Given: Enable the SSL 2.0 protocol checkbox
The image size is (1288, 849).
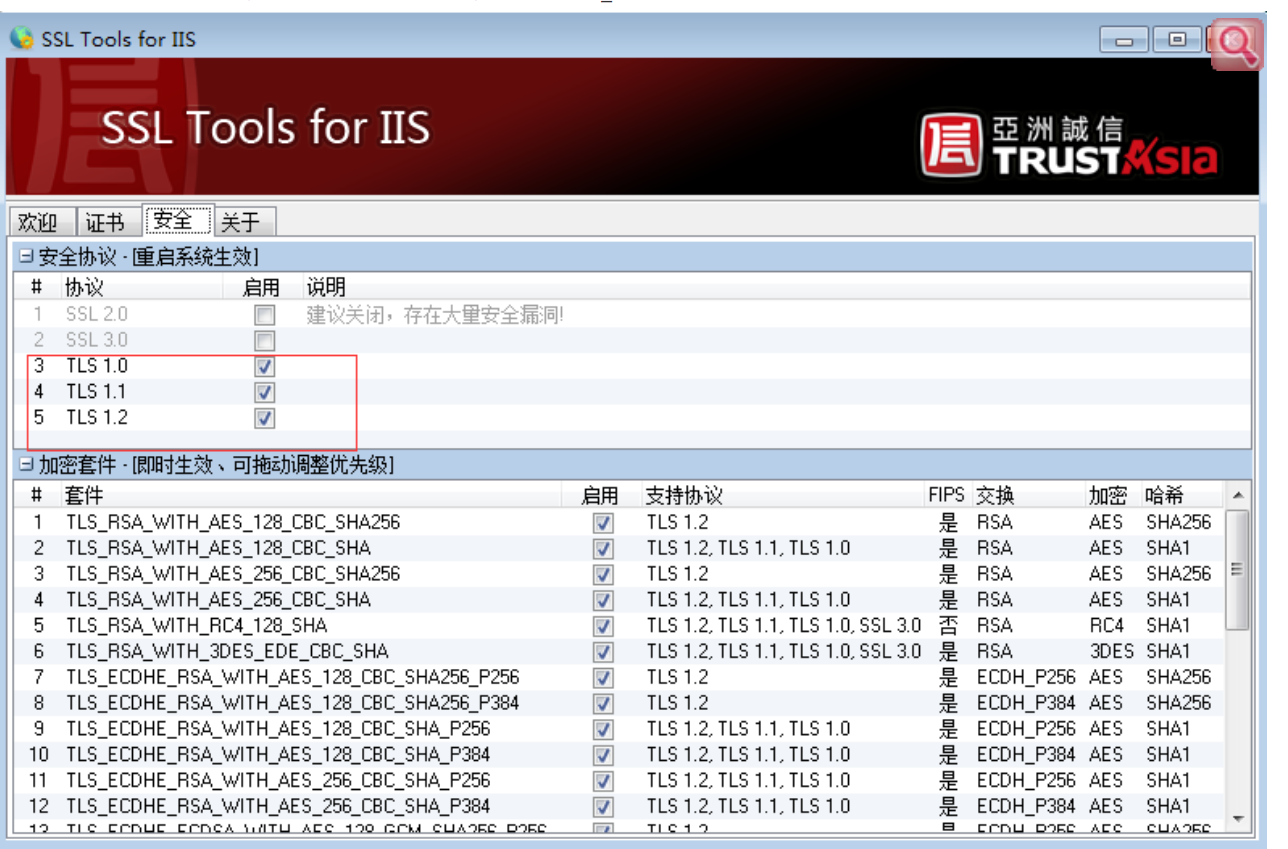Looking at the screenshot, I should 264,315.
